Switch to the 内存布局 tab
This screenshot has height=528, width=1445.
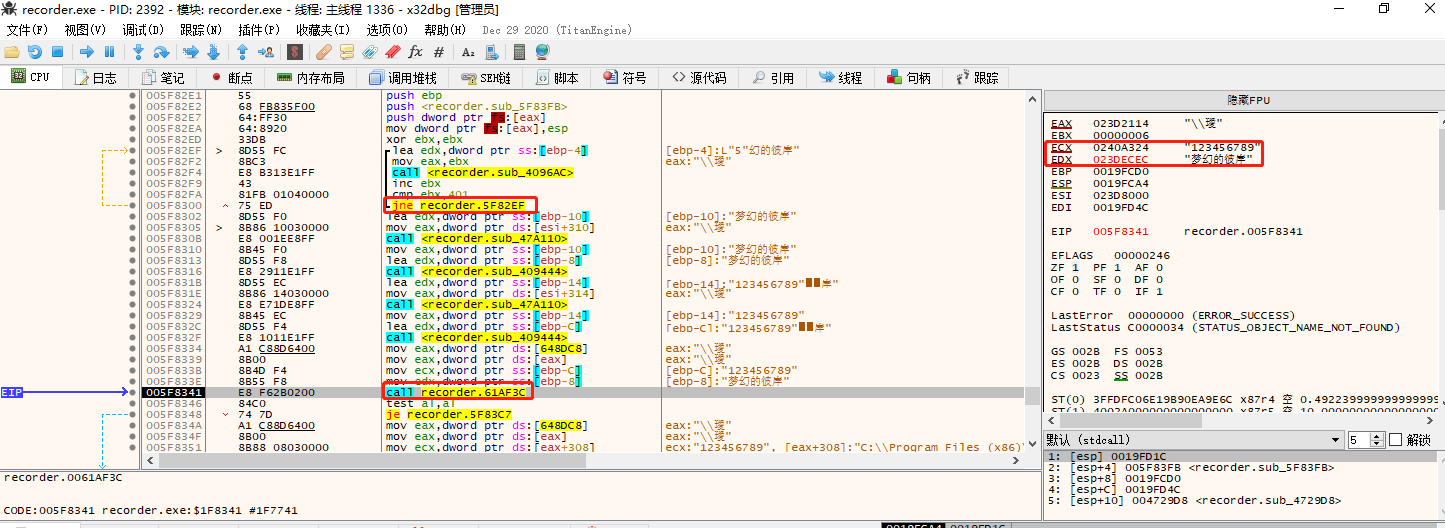(x=310, y=77)
